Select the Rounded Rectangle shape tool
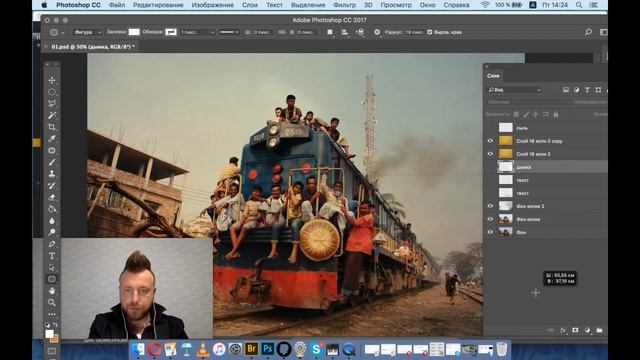The image size is (640, 360). tap(52, 280)
